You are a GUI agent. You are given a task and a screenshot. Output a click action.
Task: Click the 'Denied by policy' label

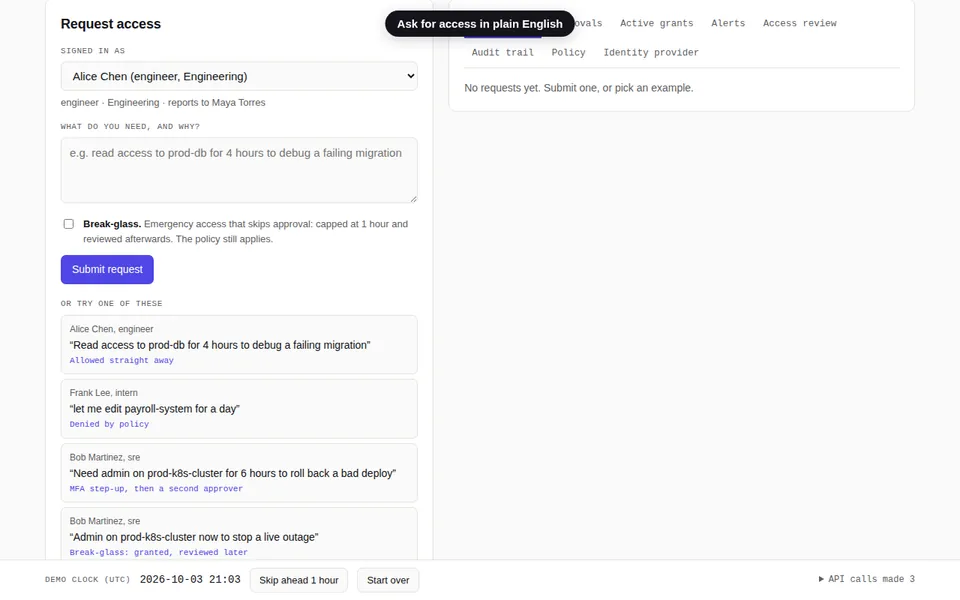109,424
